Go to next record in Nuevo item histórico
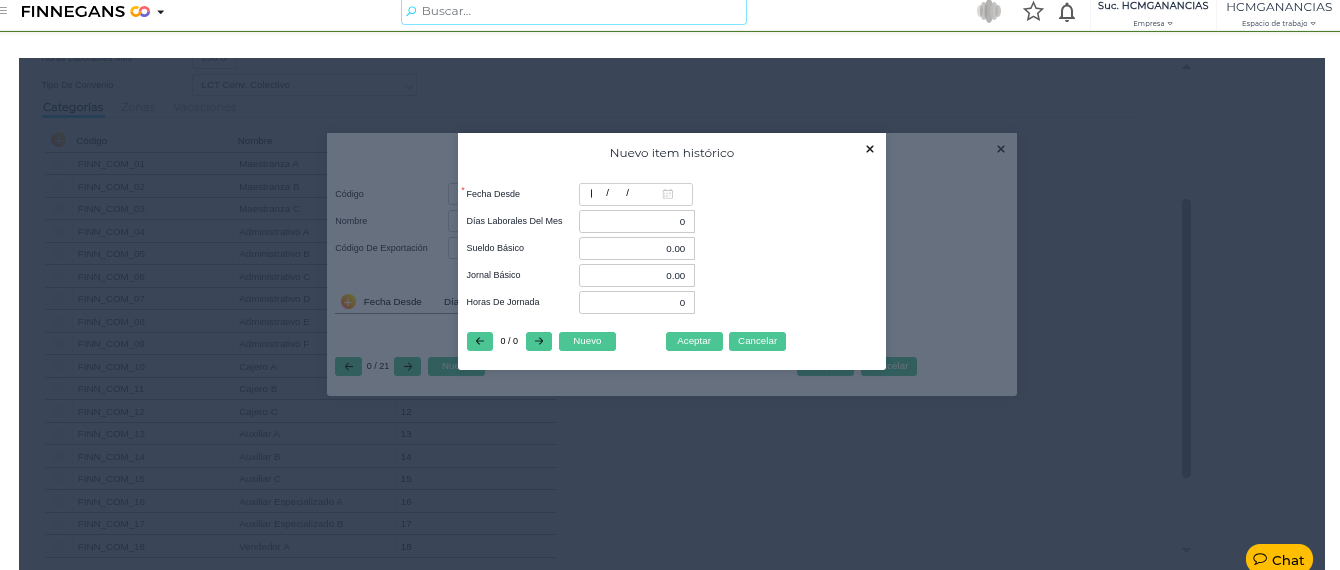The width and height of the screenshot is (1340, 570). 539,341
